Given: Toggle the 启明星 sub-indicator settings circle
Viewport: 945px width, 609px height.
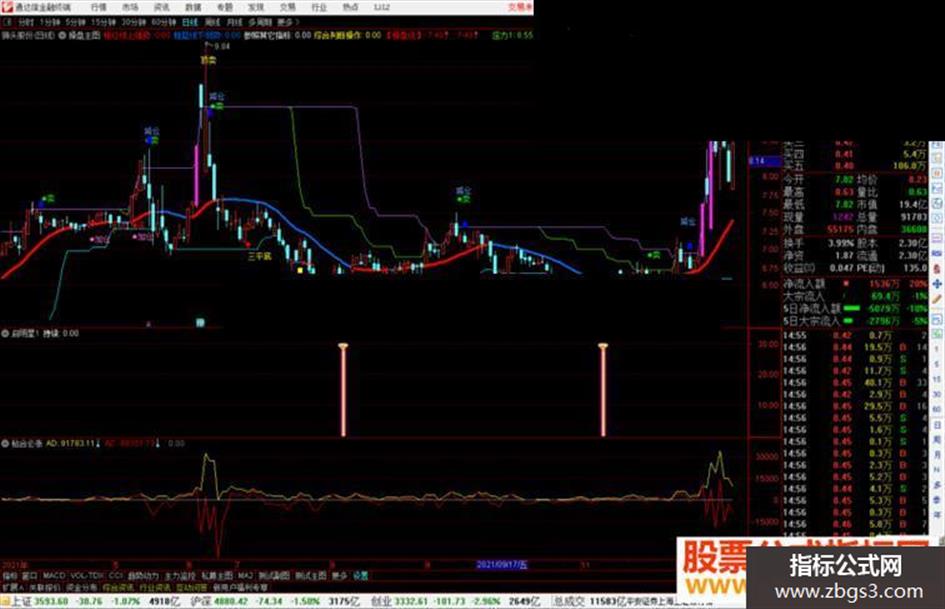Looking at the screenshot, I should click(5, 333).
